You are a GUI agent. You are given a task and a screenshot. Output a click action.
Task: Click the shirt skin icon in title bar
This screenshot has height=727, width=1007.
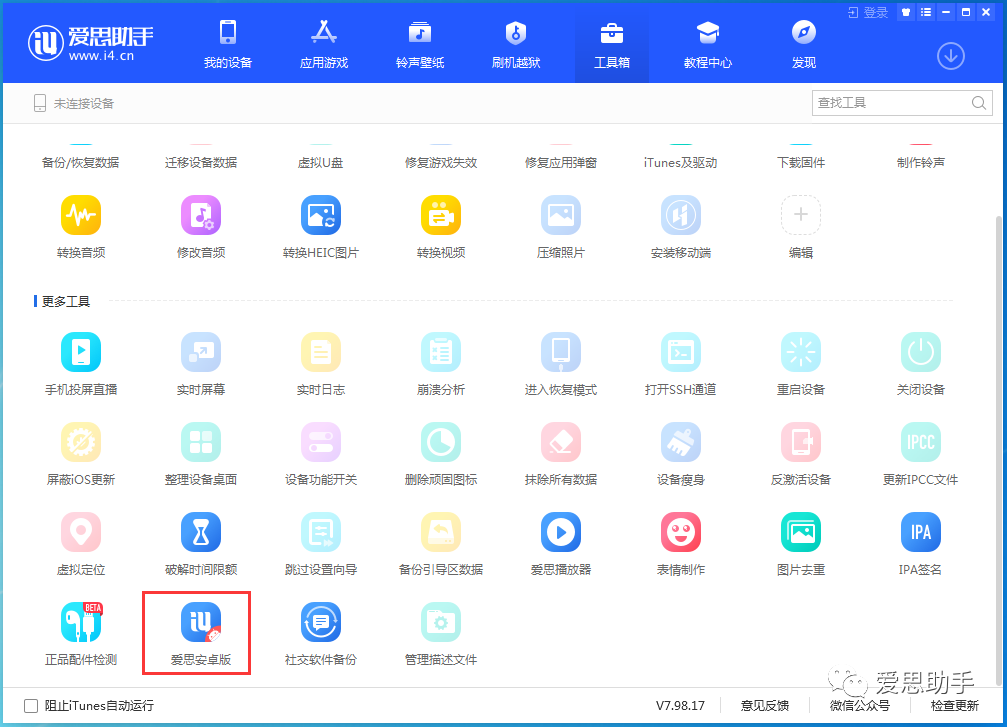point(906,12)
